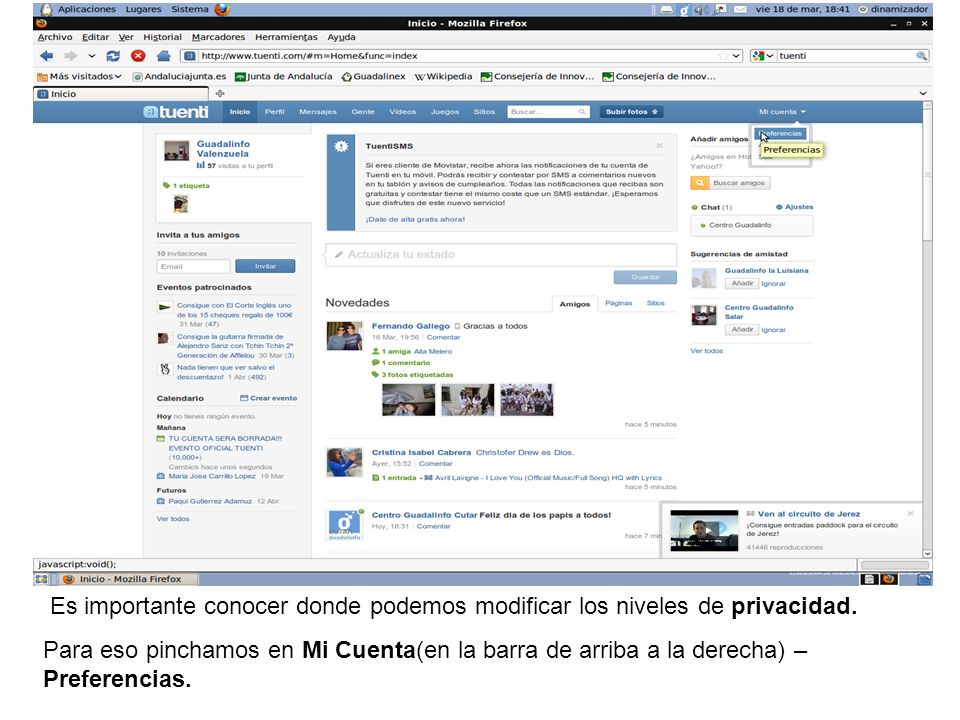Screen dimensions: 960x720
Task: Click Guardar to save the status
Action: (x=645, y=277)
